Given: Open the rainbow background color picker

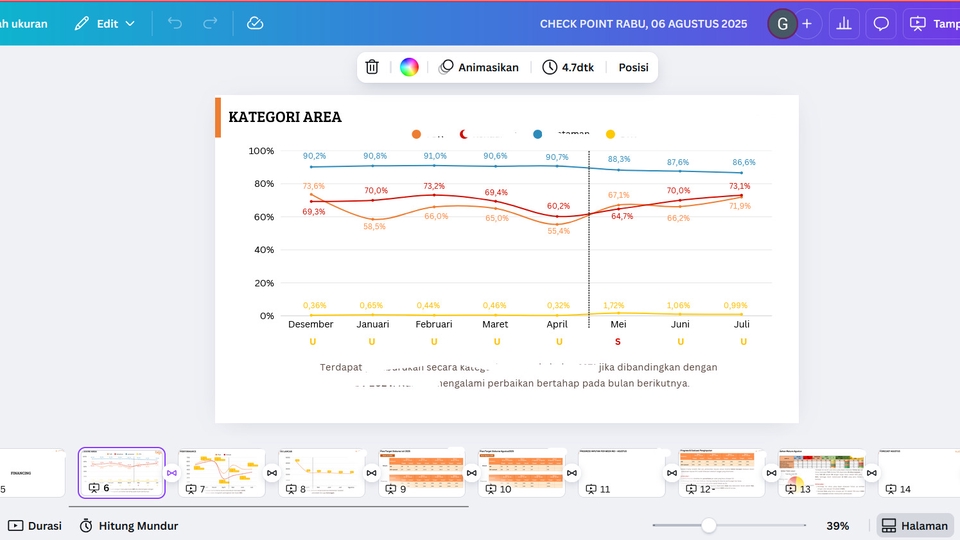Looking at the screenshot, I should tap(409, 67).
